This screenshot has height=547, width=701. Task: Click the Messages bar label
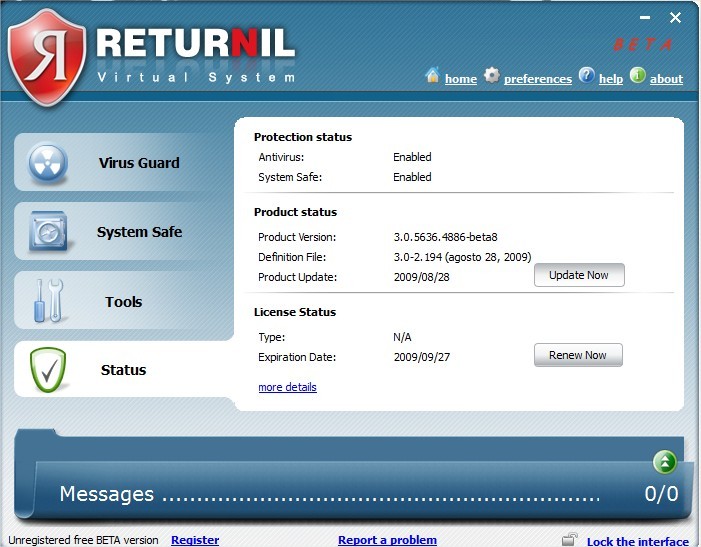coord(107,494)
